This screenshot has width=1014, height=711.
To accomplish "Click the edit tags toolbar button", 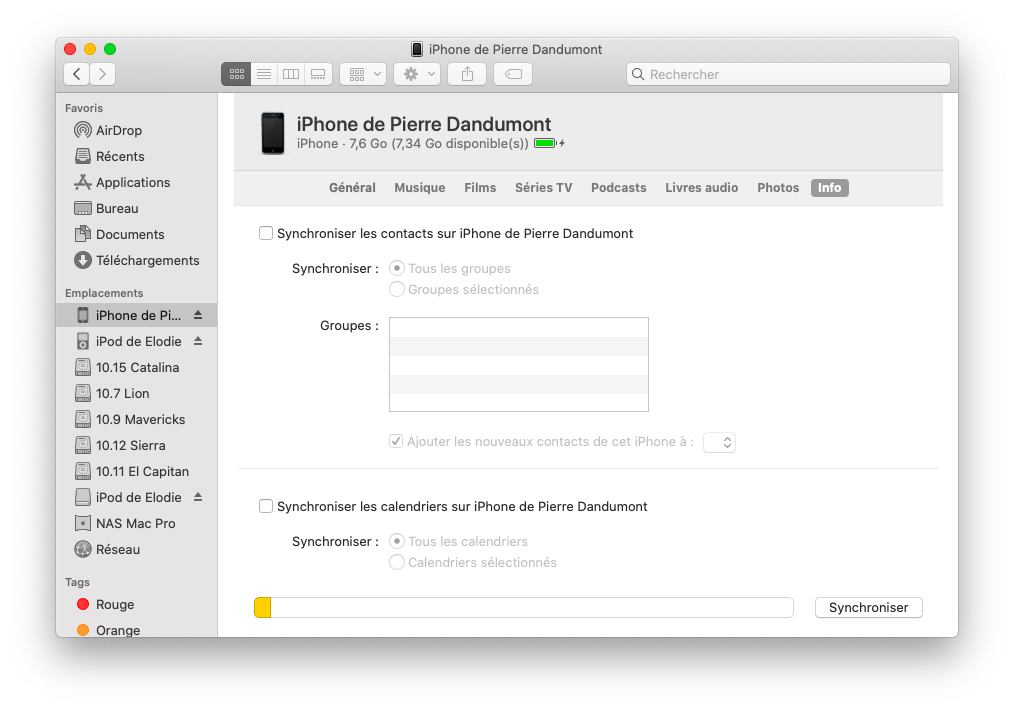I will (x=513, y=74).
